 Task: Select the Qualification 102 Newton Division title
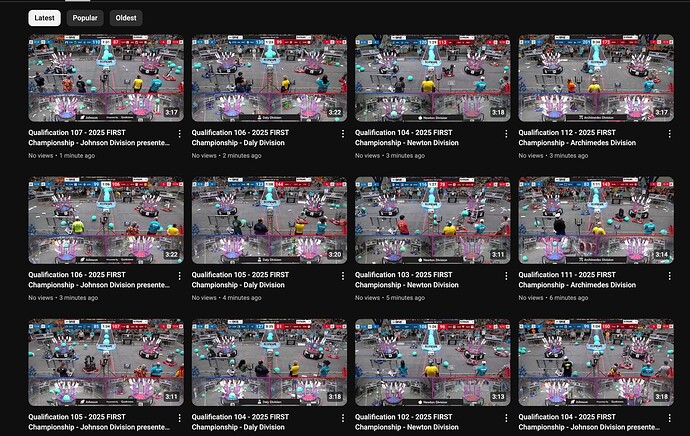point(407,422)
